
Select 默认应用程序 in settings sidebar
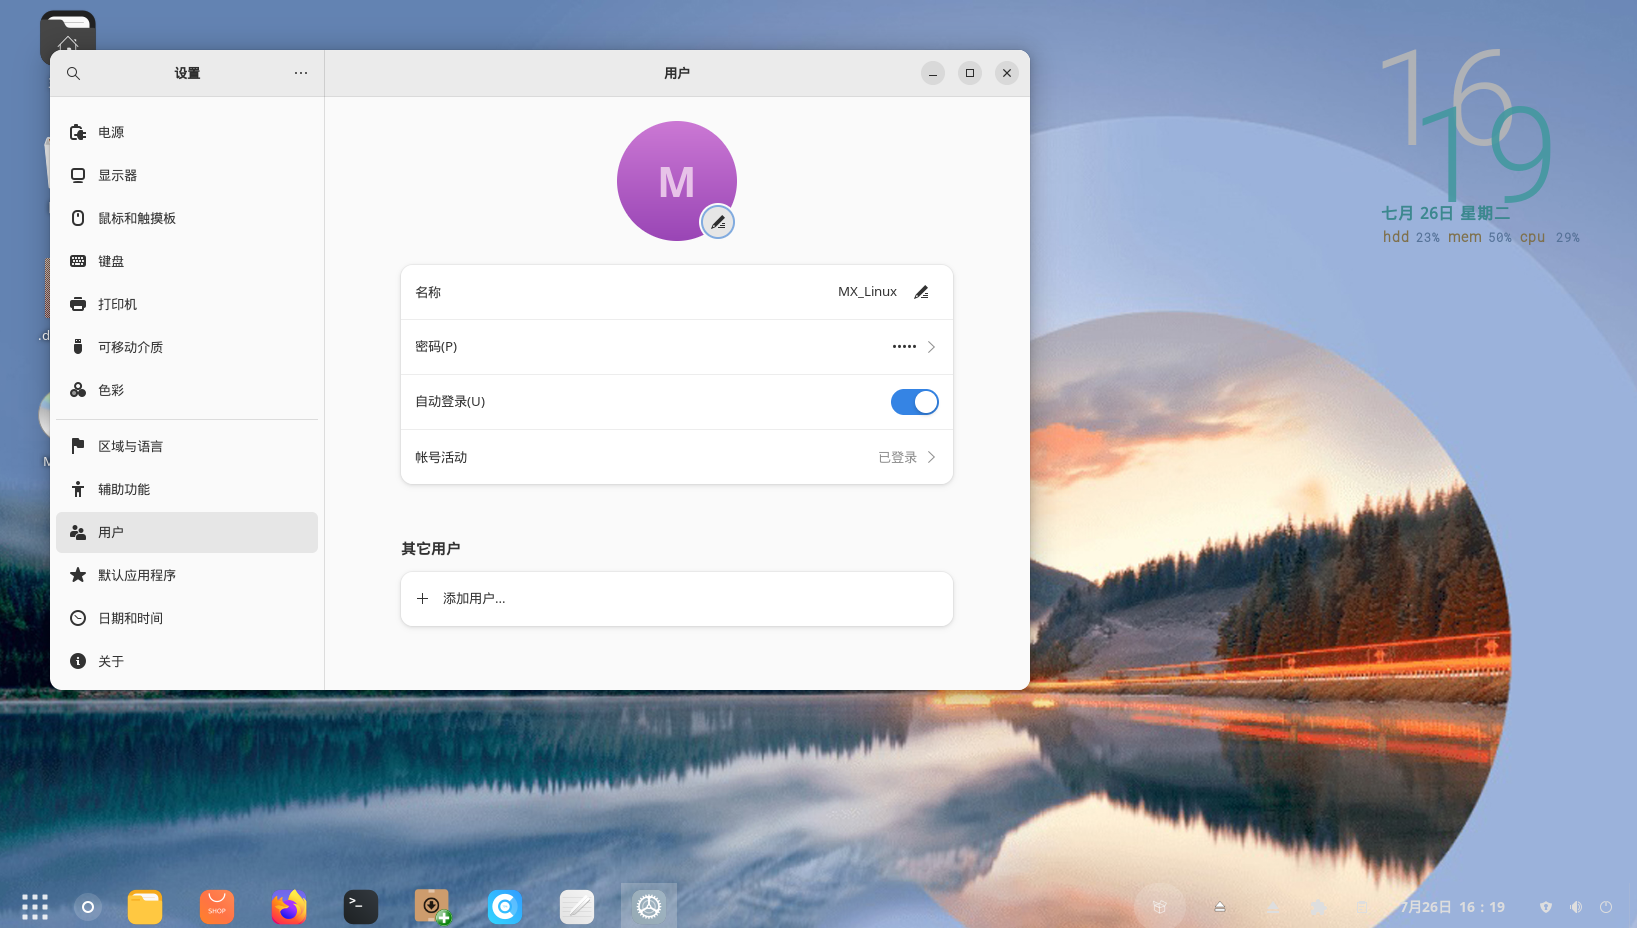pyautogui.click(x=187, y=575)
